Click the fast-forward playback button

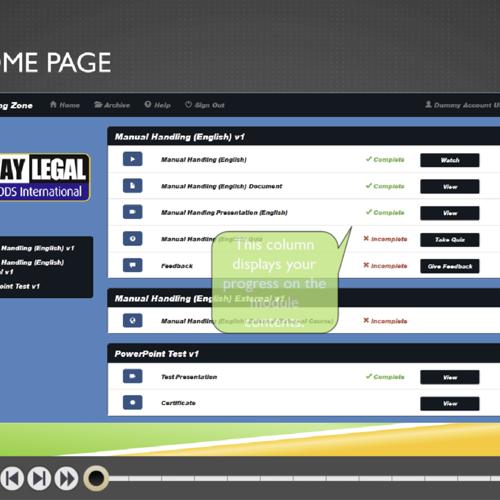tap(66, 479)
